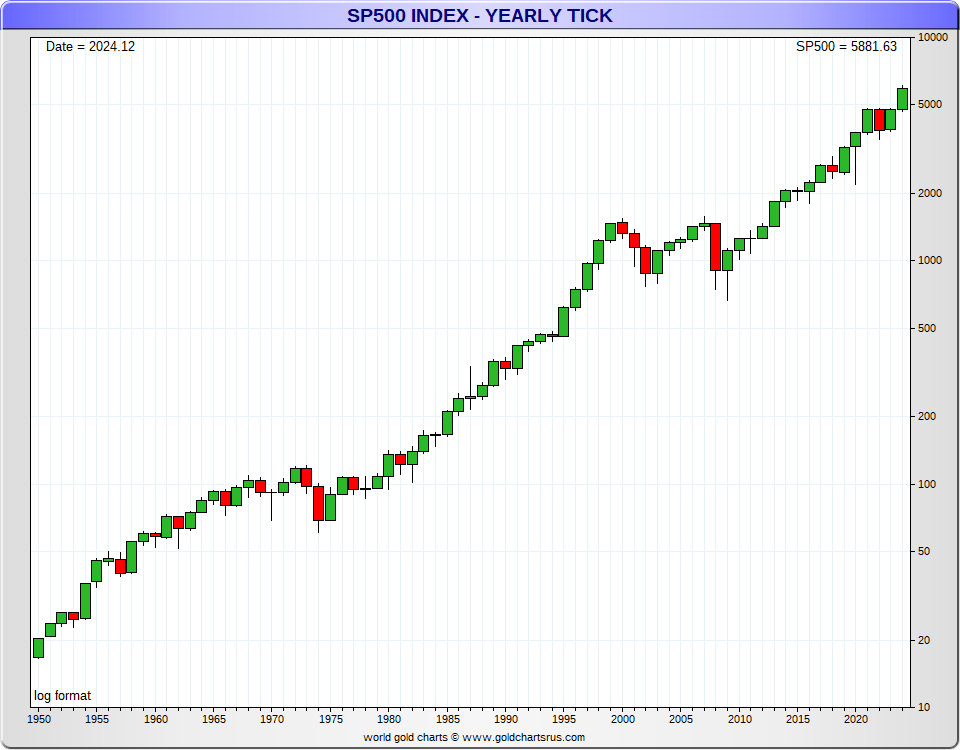The height and width of the screenshot is (750, 960).
Task: Click the 10000 y-axis label
Action: pyautogui.click(x=933, y=37)
